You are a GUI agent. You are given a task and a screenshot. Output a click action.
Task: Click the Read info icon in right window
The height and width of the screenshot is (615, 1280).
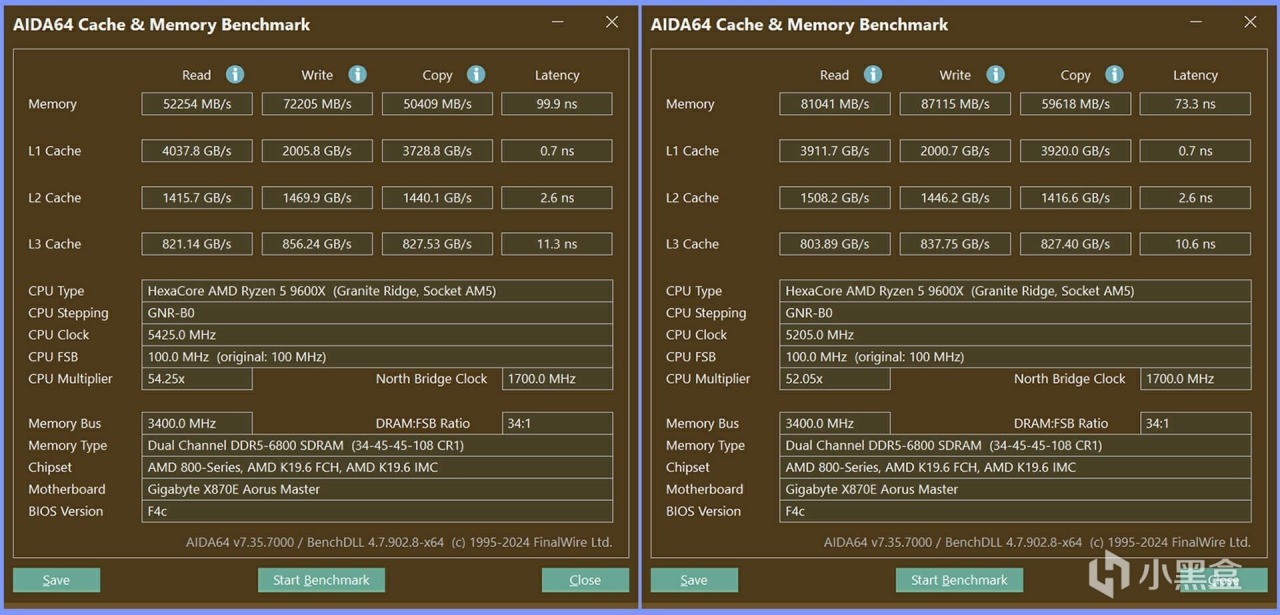[873, 74]
